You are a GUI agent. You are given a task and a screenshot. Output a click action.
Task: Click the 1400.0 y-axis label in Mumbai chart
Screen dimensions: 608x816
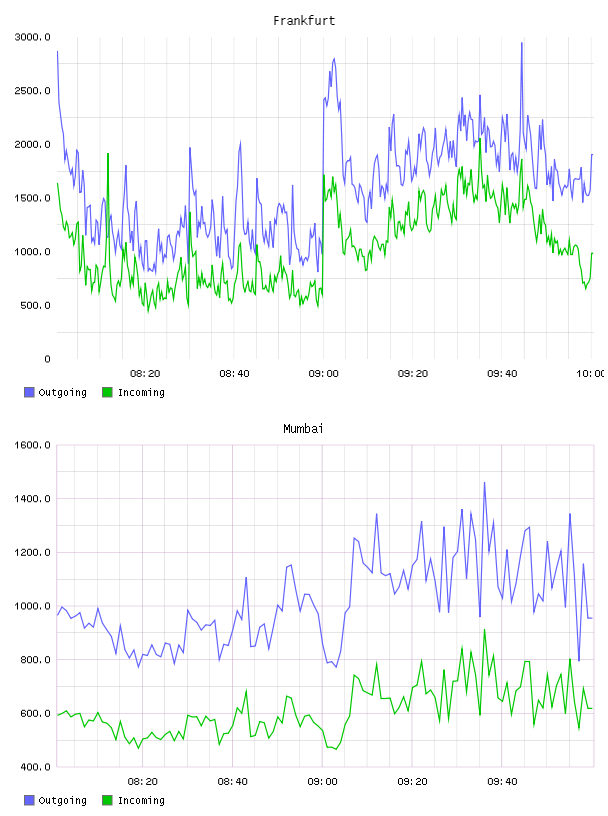click(32, 499)
